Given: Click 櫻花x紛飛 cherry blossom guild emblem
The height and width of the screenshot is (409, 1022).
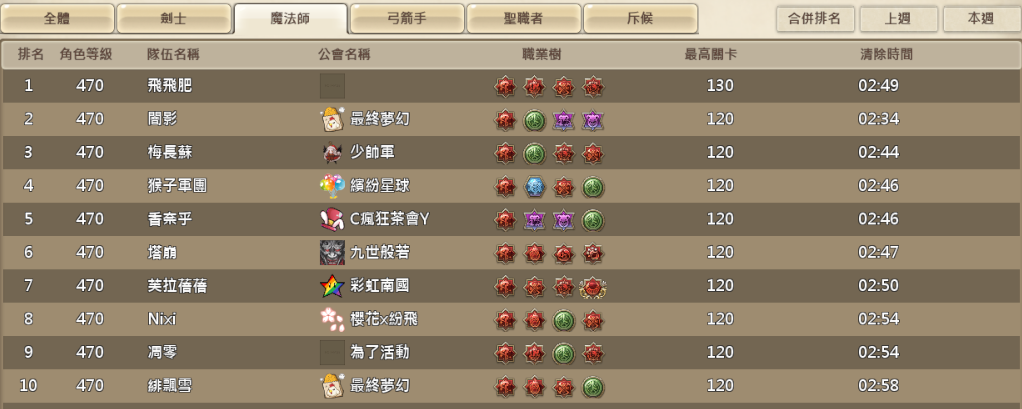Looking at the screenshot, I should [332, 318].
